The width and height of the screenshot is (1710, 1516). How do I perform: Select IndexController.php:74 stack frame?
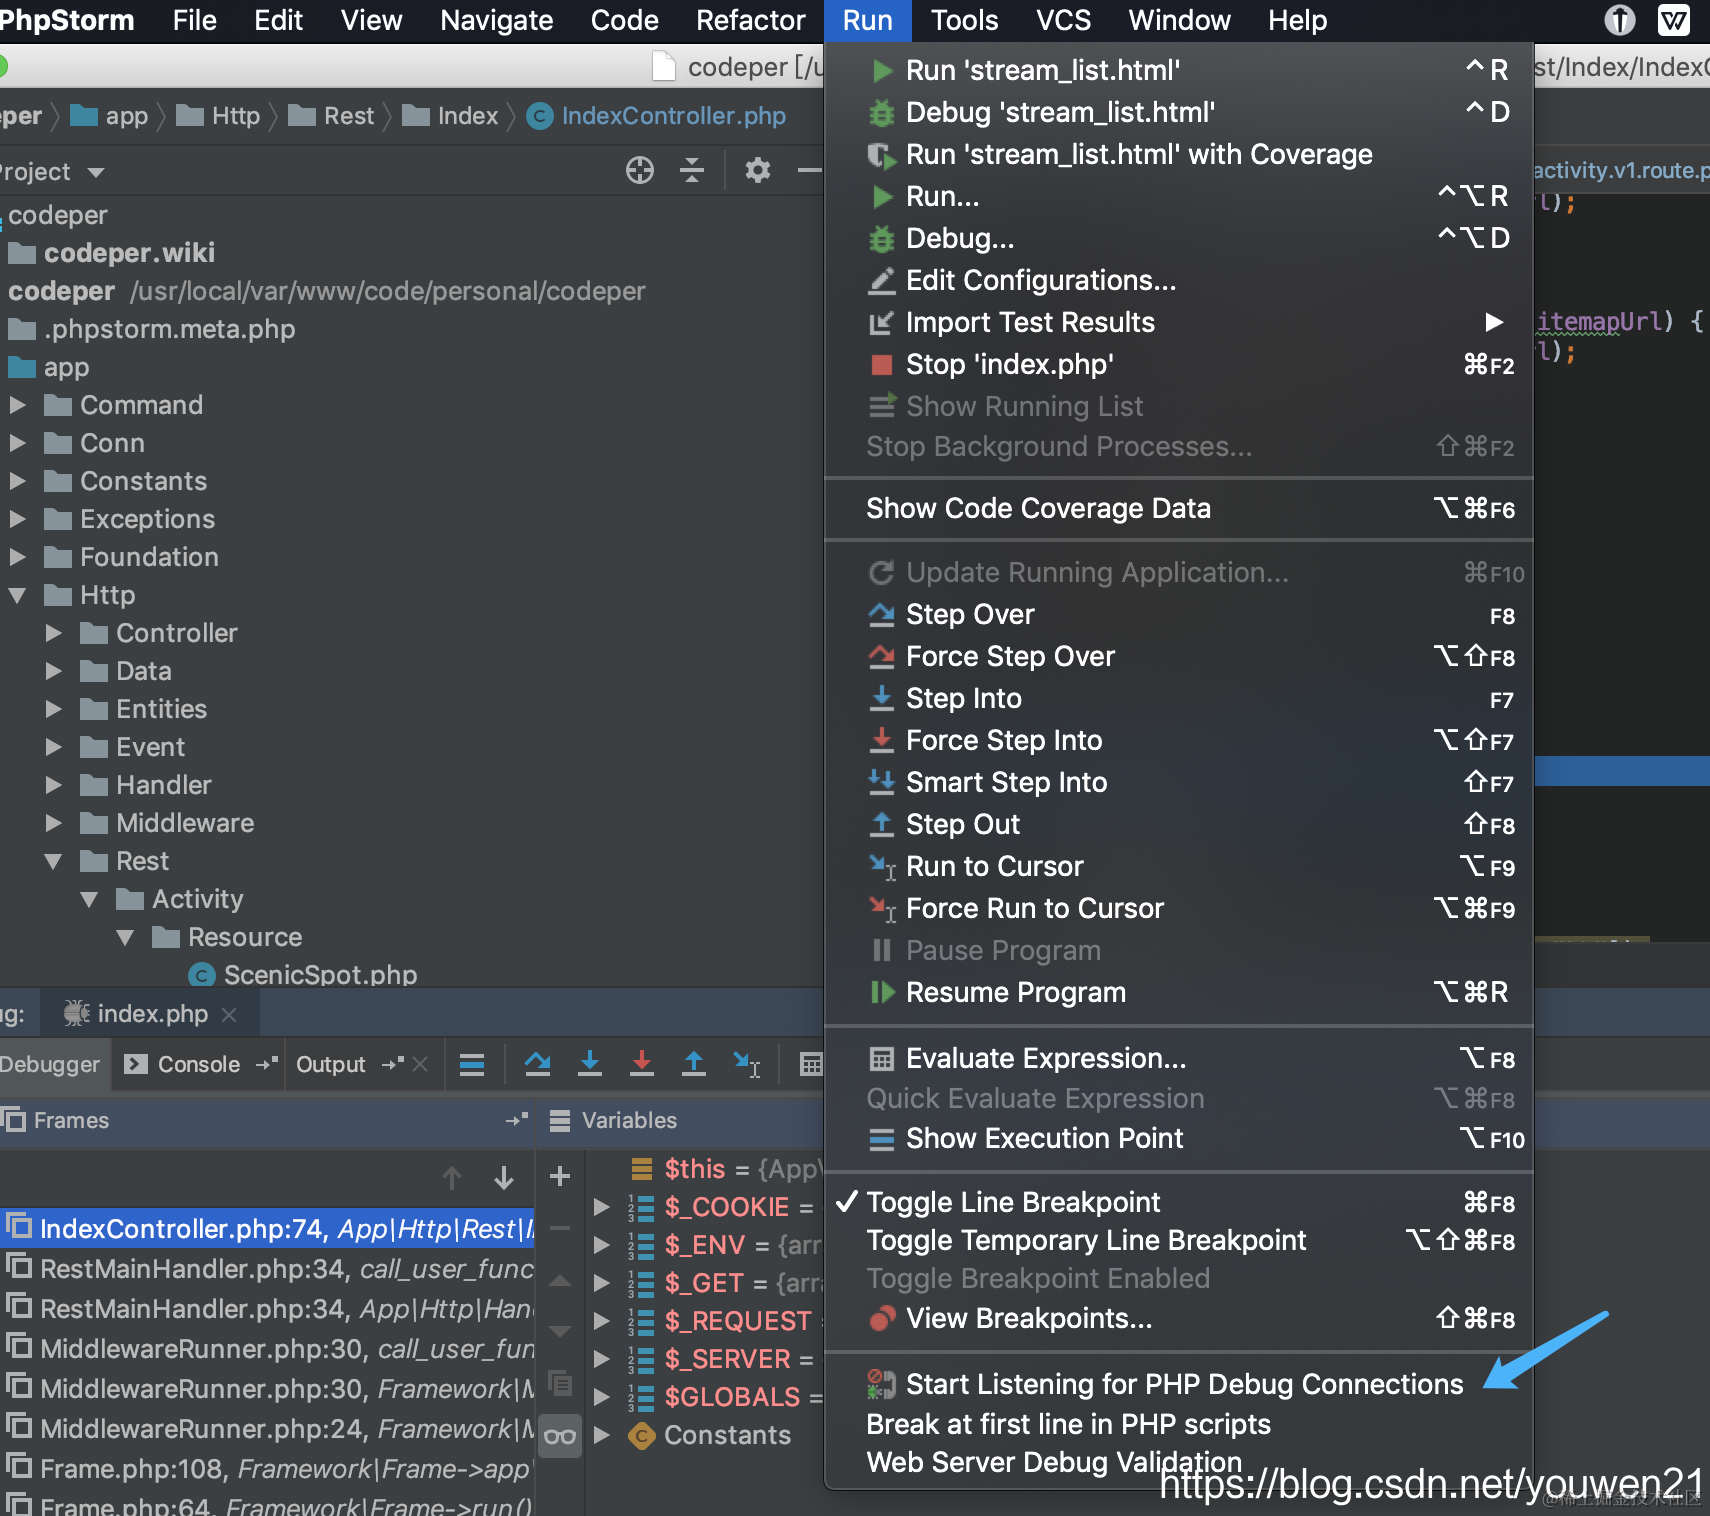coord(268,1228)
